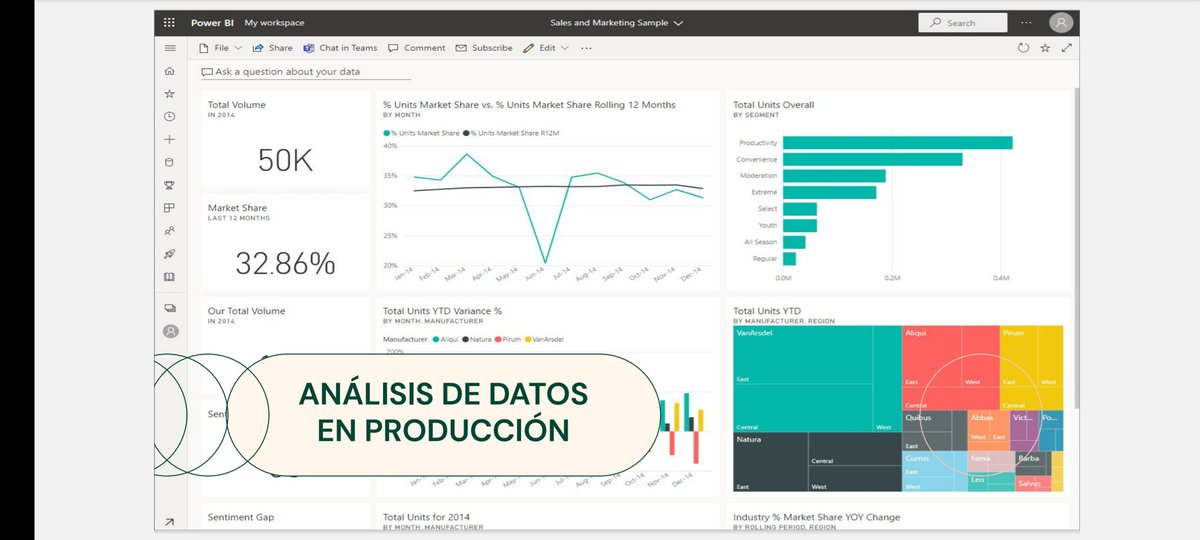The height and width of the screenshot is (540, 1200).
Task: Click the Search box in header
Action: tap(963, 22)
